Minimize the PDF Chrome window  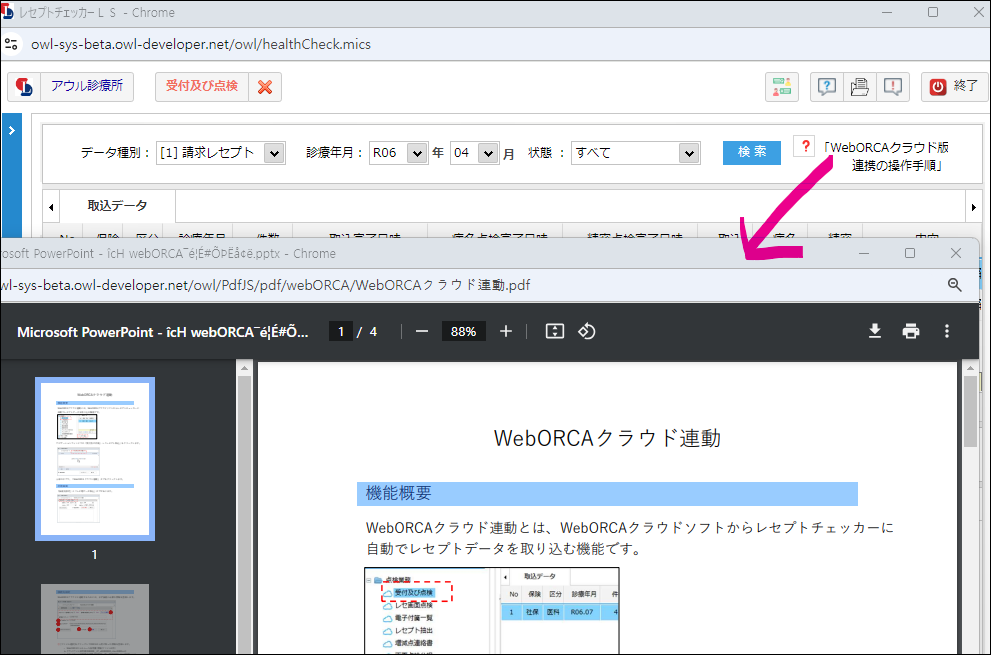(864, 253)
